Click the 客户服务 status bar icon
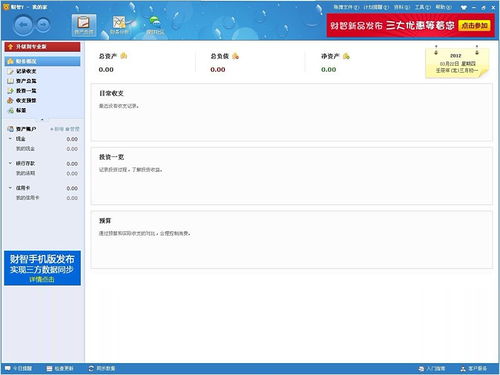The width and height of the screenshot is (500, 375). (463, 369)
